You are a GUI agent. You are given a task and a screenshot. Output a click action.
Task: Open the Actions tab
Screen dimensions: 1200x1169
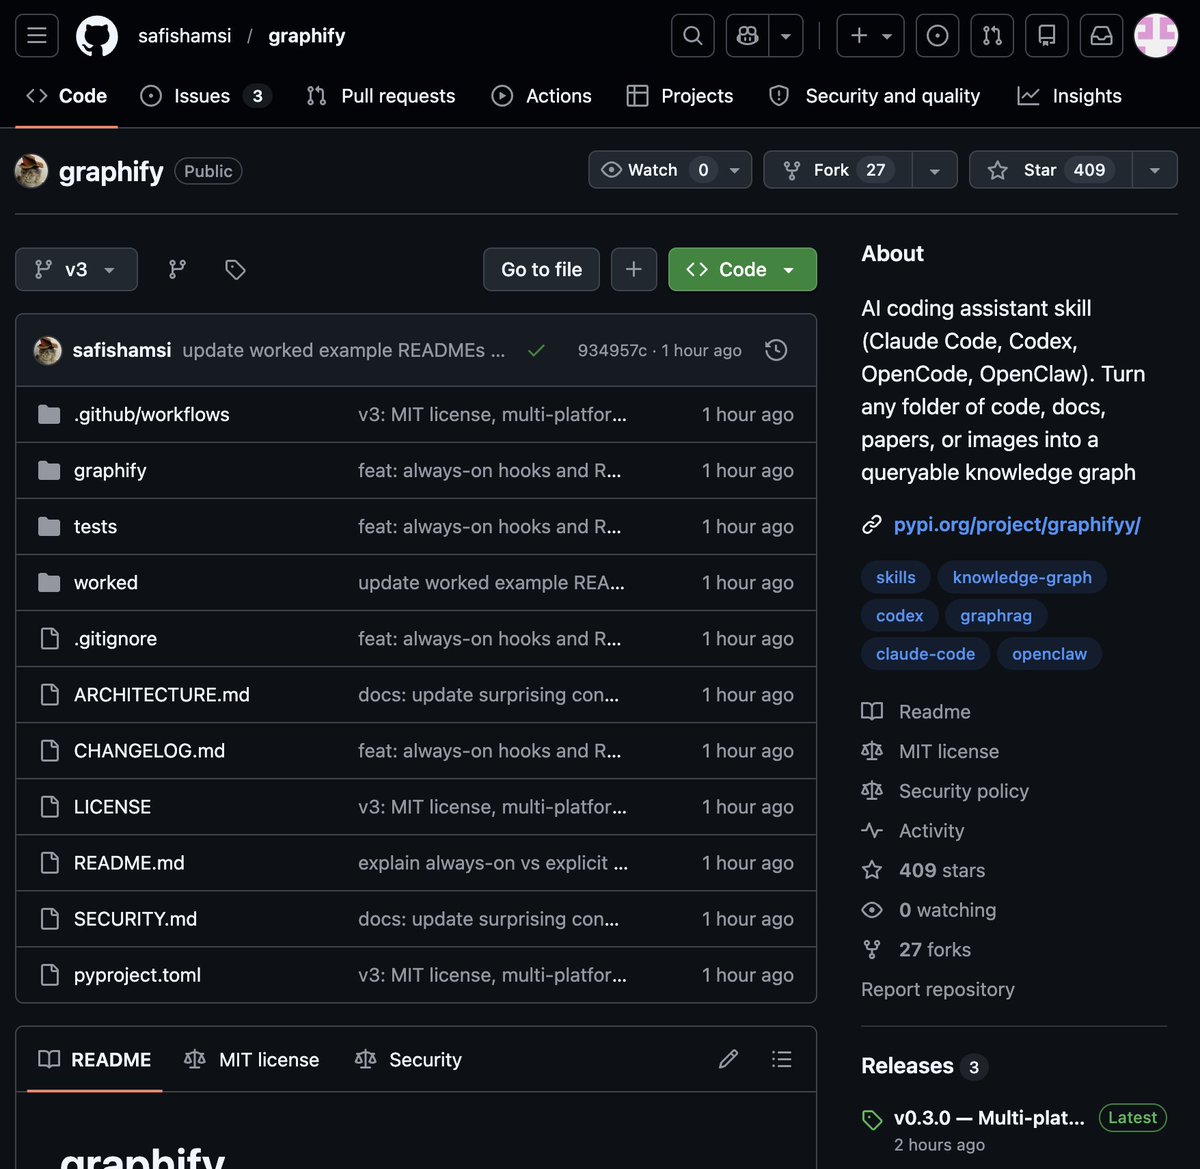click(541, 96)
